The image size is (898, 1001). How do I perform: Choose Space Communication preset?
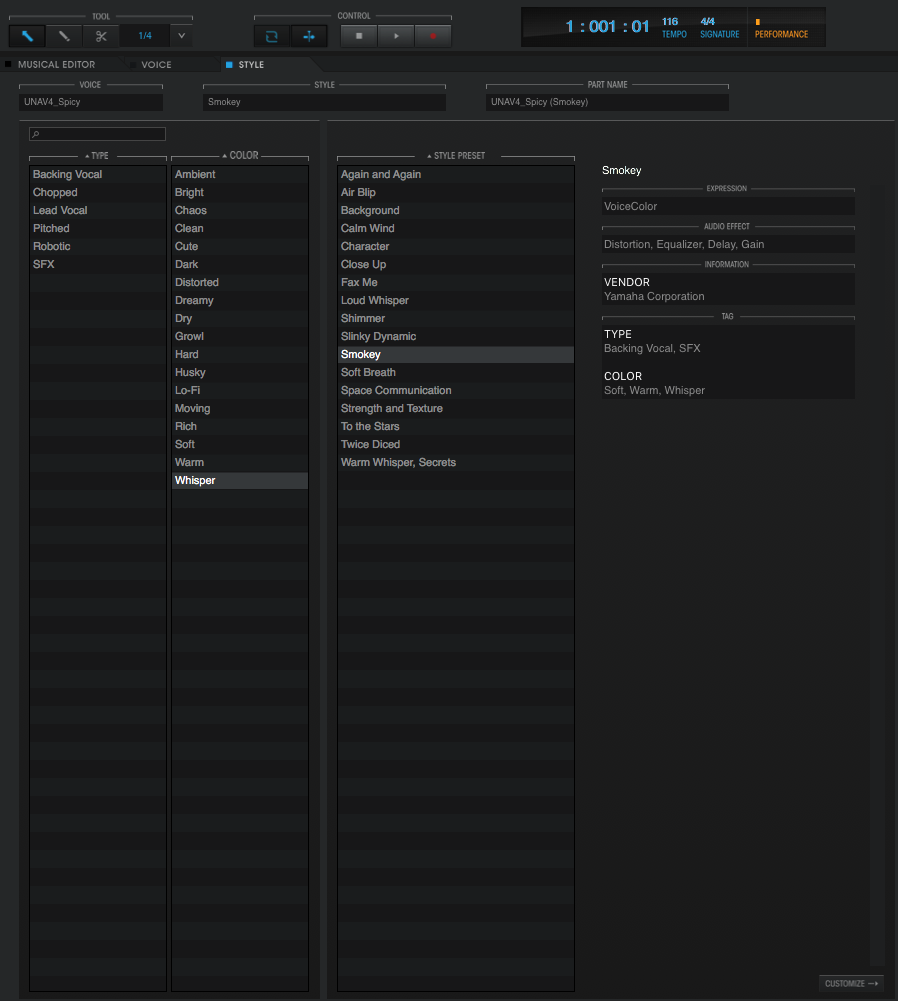pyautogui.click(x=456, y=390)
